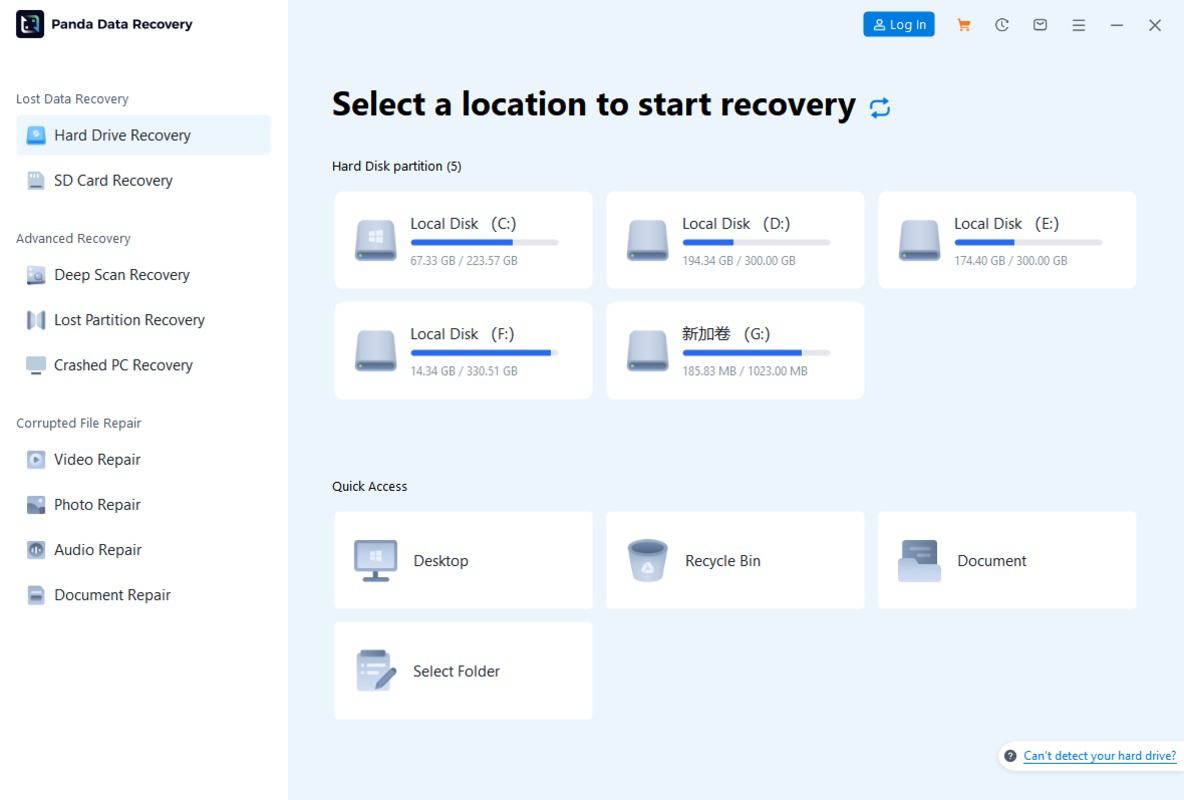Click the 新加卷 (G:) drive icon

click(648, 351)
